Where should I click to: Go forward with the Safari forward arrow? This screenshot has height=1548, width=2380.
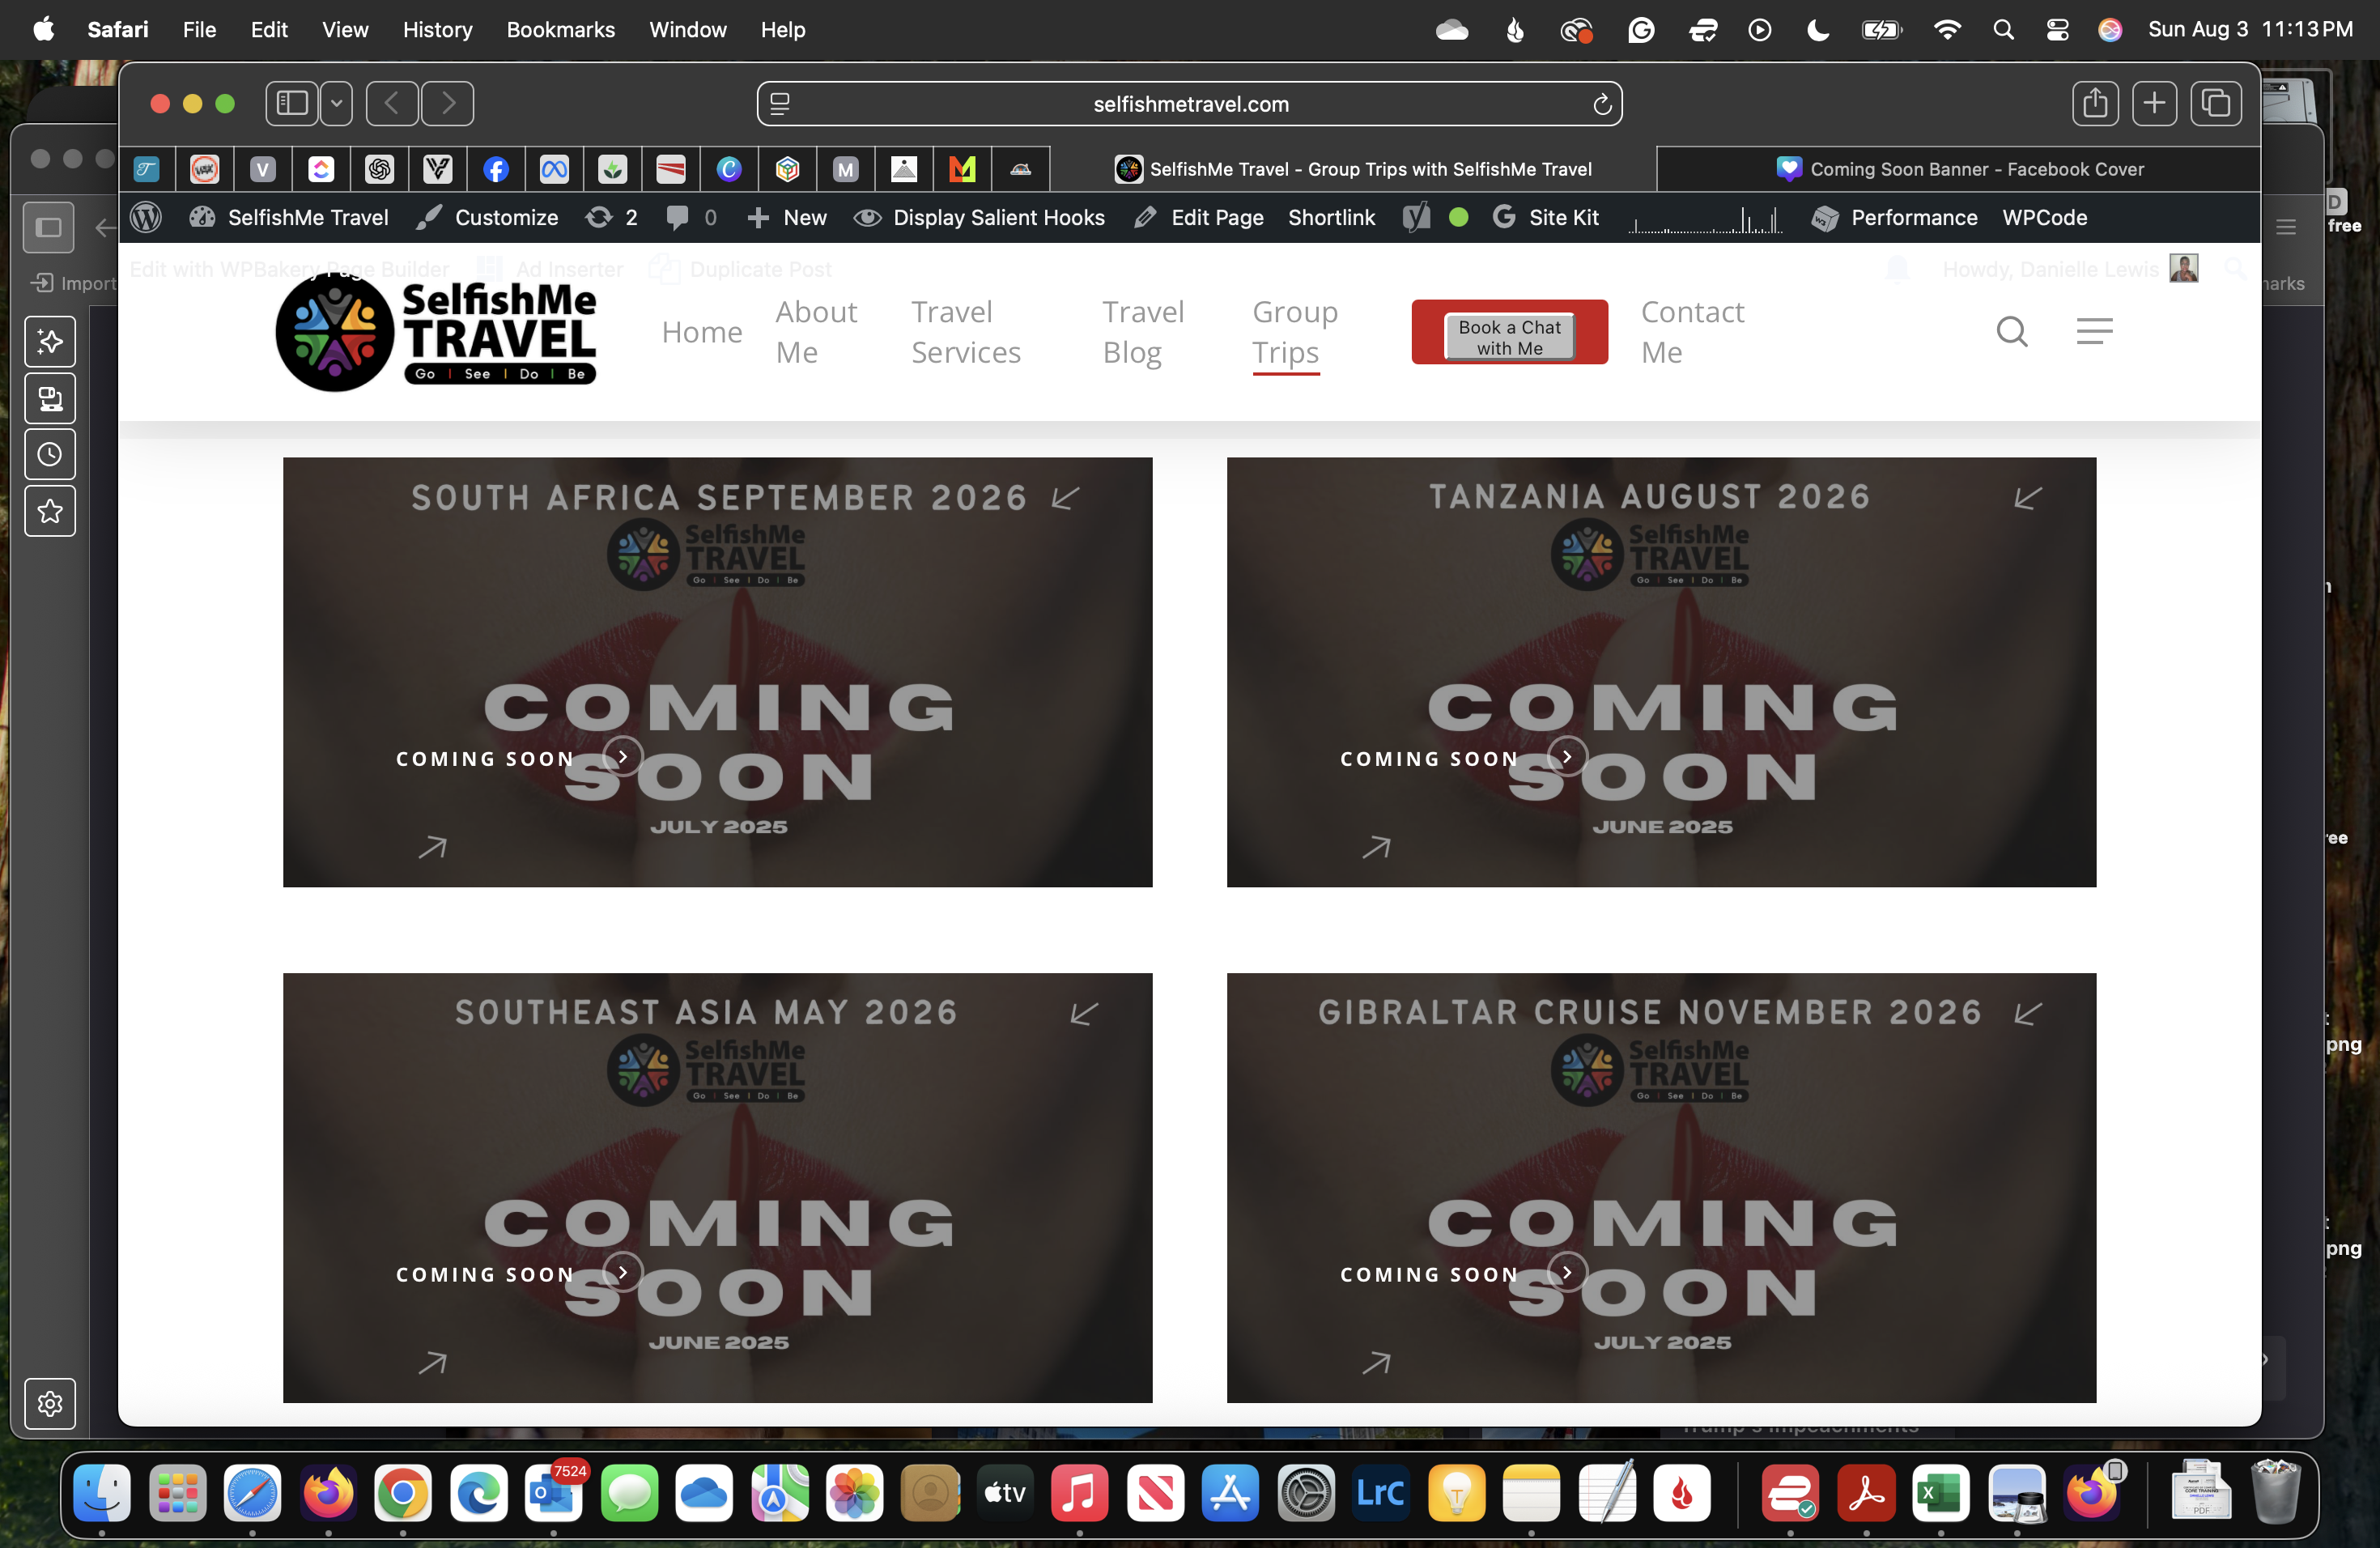448,103
